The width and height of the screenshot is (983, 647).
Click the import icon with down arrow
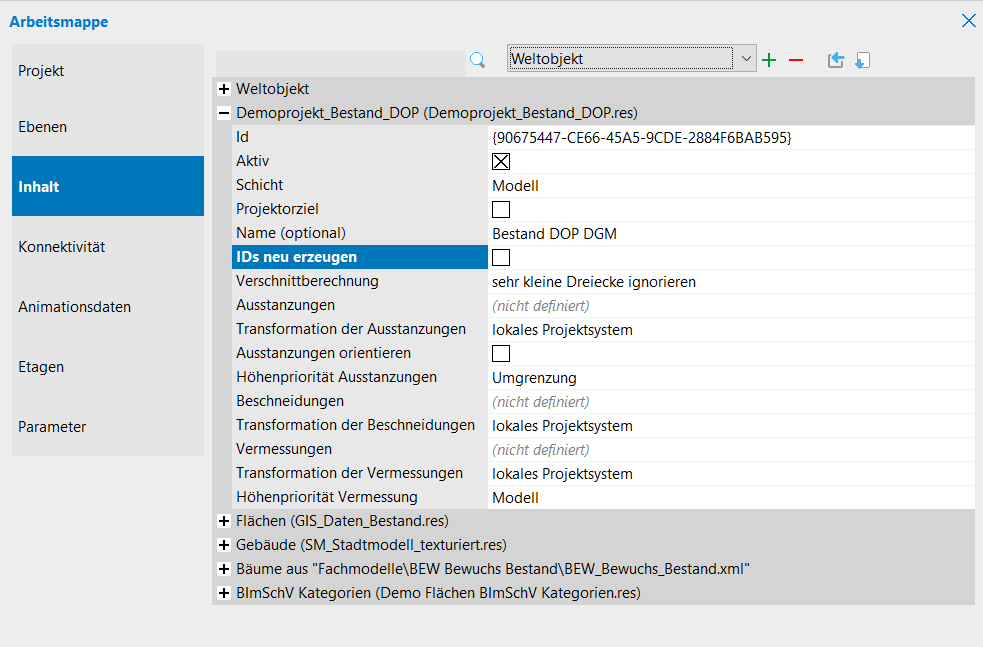pyautogui.click(x=862, y=60)
